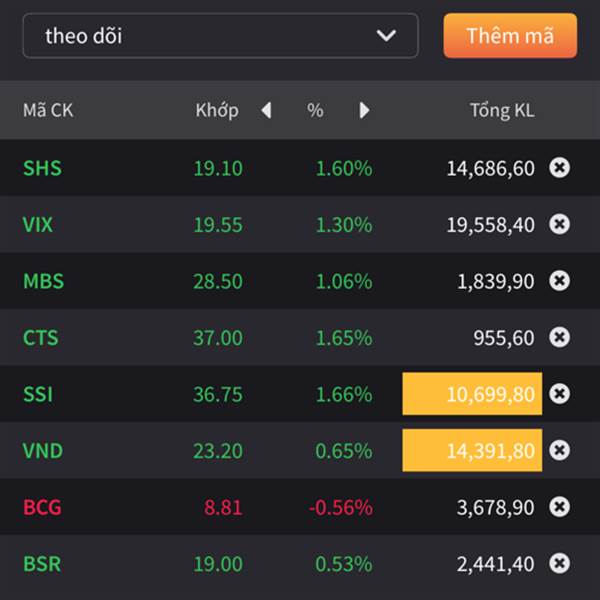Select the % change column header

point(315,111)
